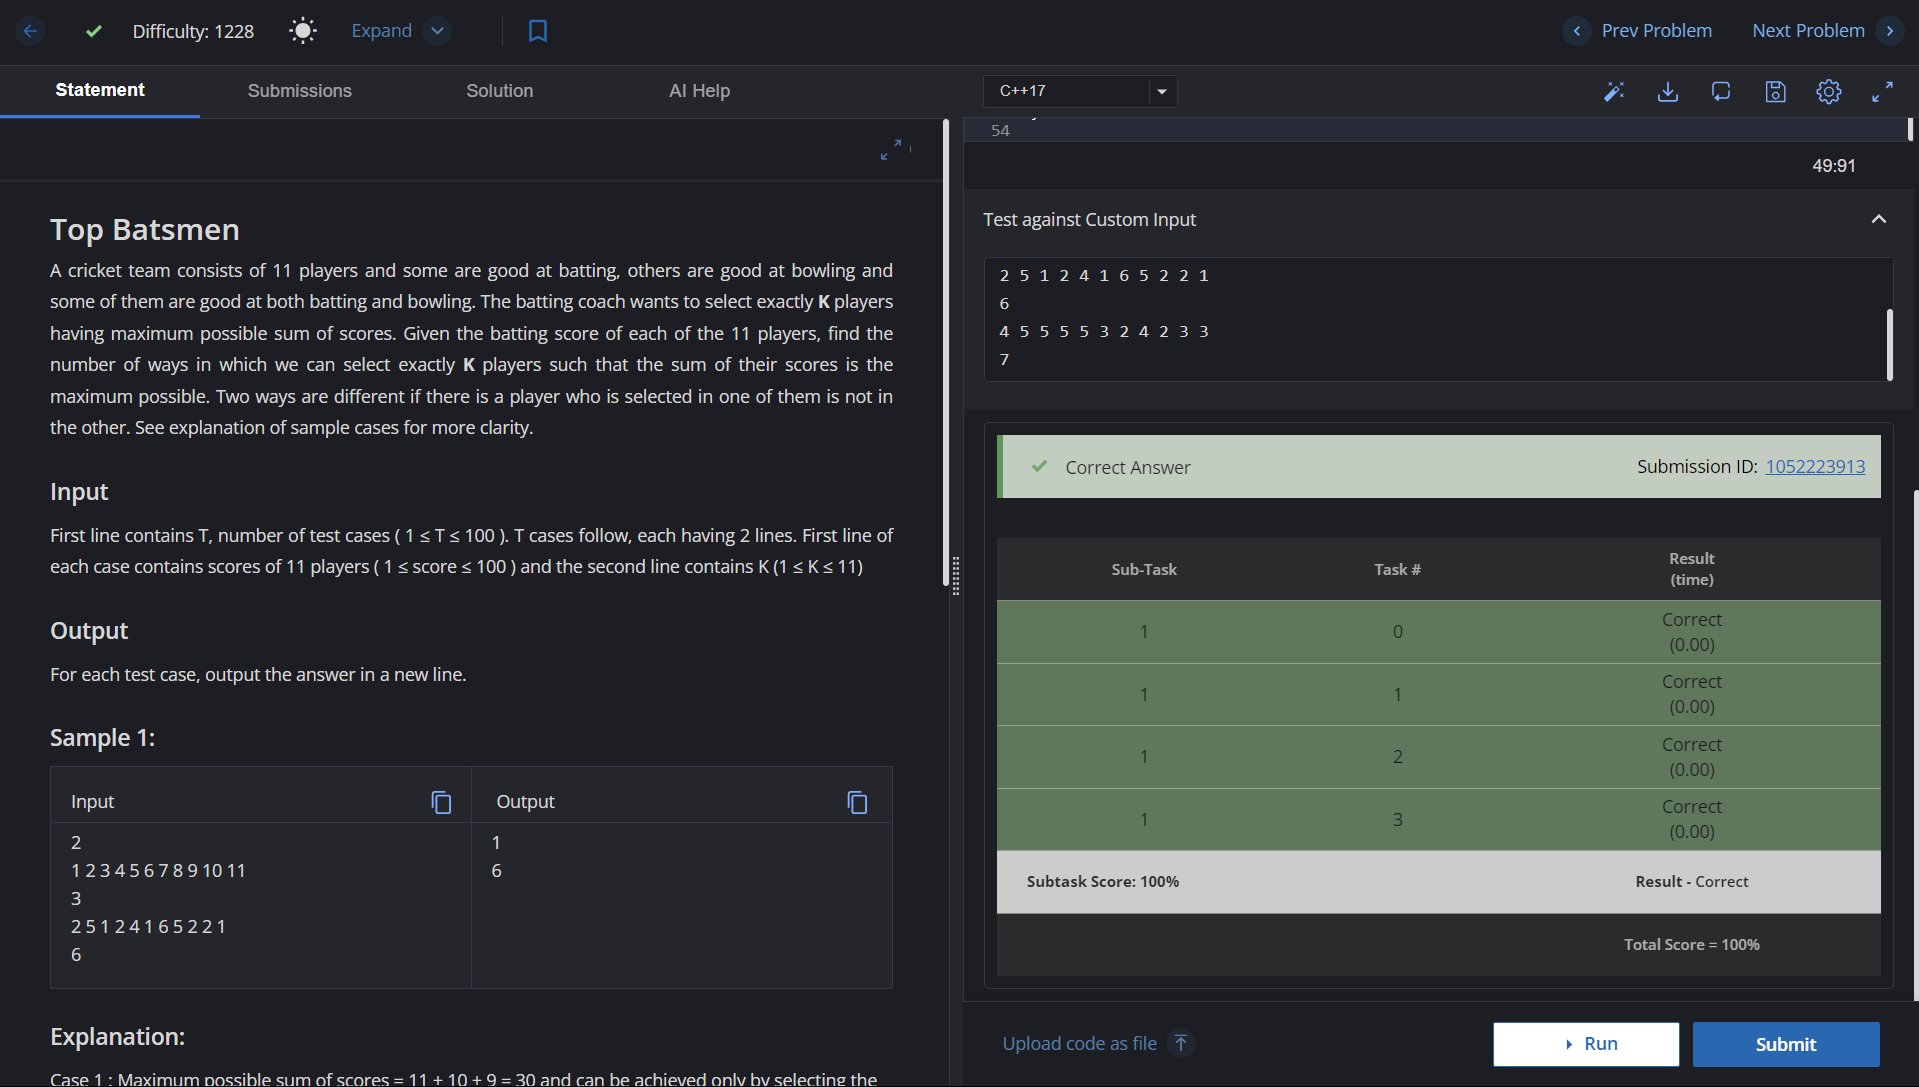The height and width of the screenshot is (1087, 1919).
Task: Click the back arrow icon
Action: (30, 31)
